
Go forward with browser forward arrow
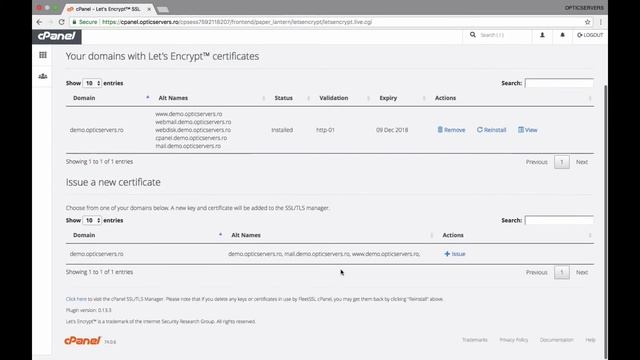pyautogui.click(x=51, y=22)
